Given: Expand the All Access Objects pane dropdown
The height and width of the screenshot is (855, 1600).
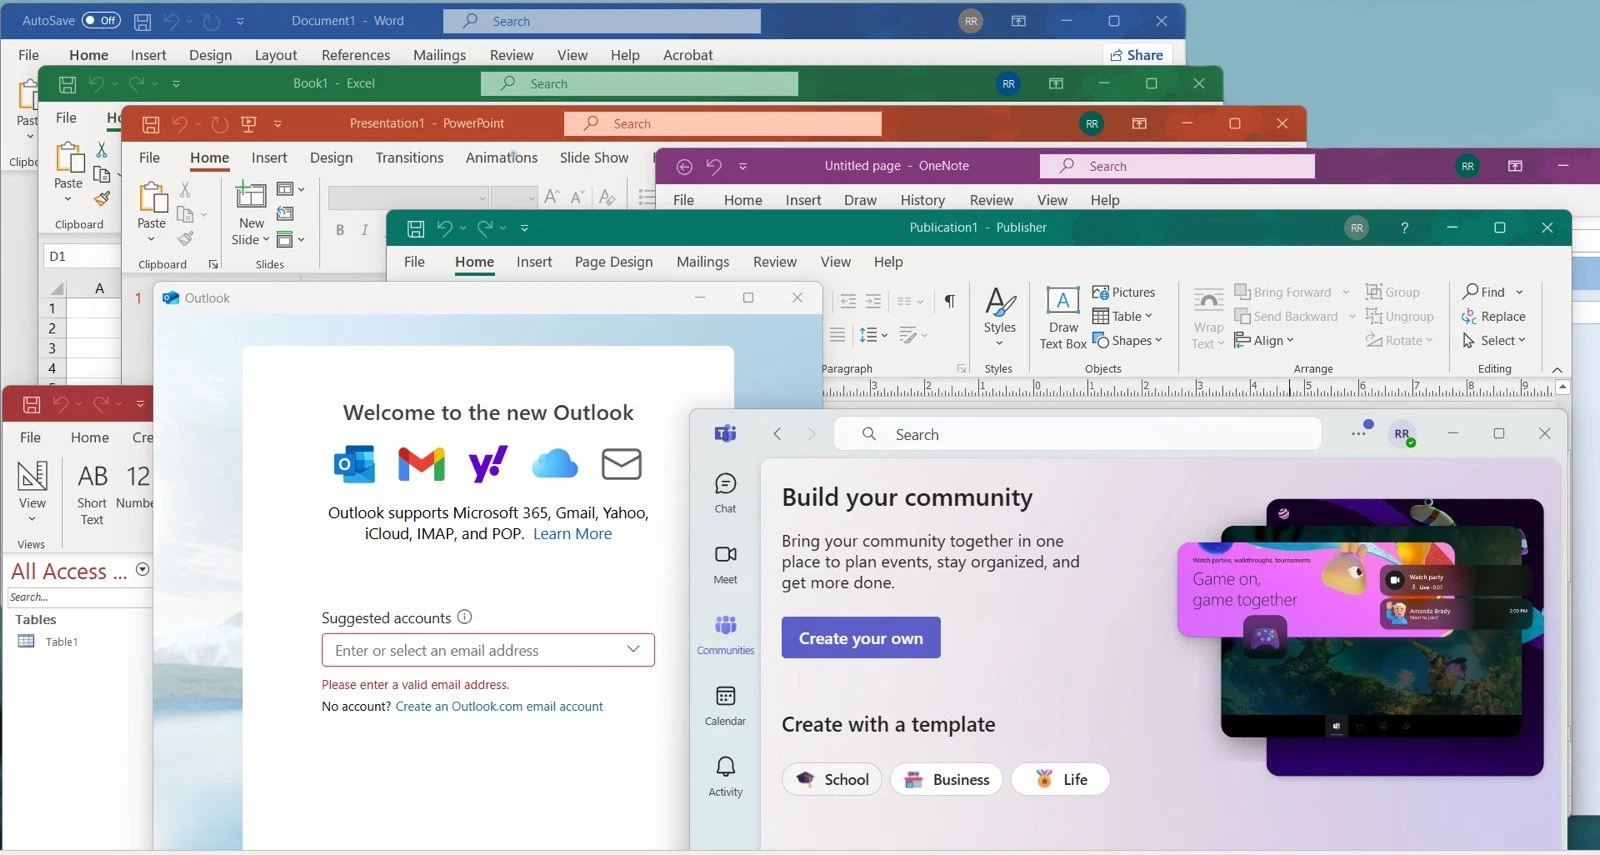Looking at the screenshot, I should (x=142, y=569).
